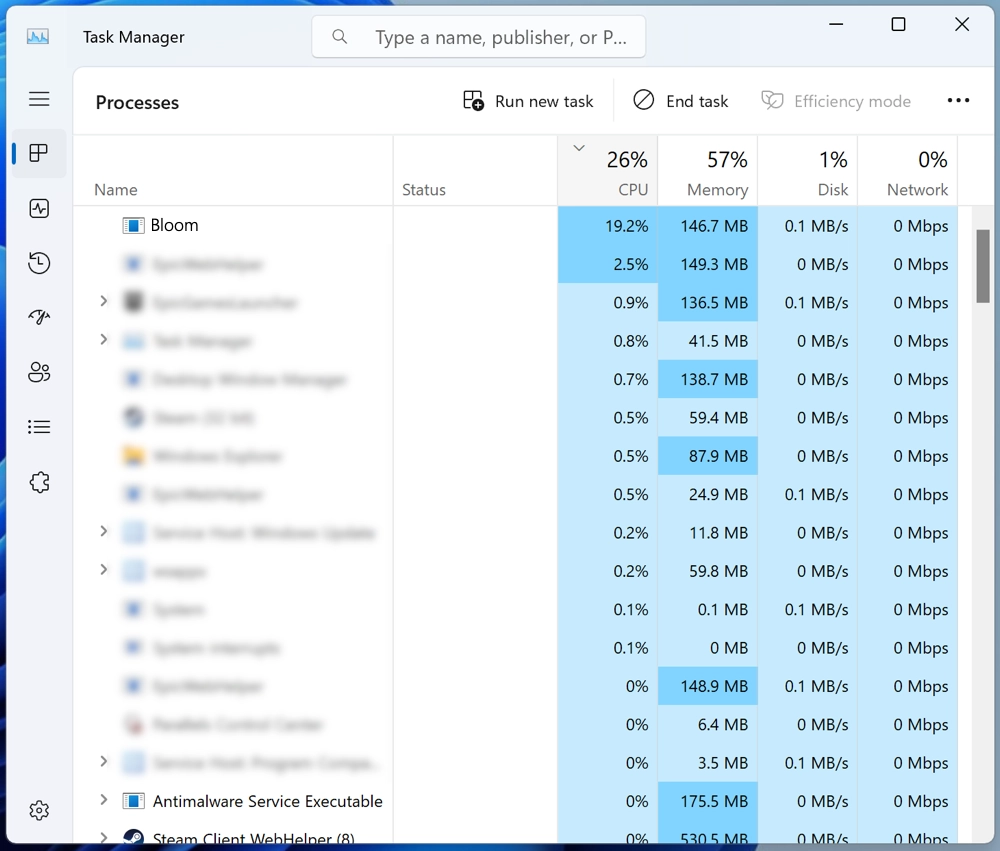The width and height of the screenshot is (1000, 851).
Task: Expand the Steam Client WebHelper process group
Action: coord(104,839)
